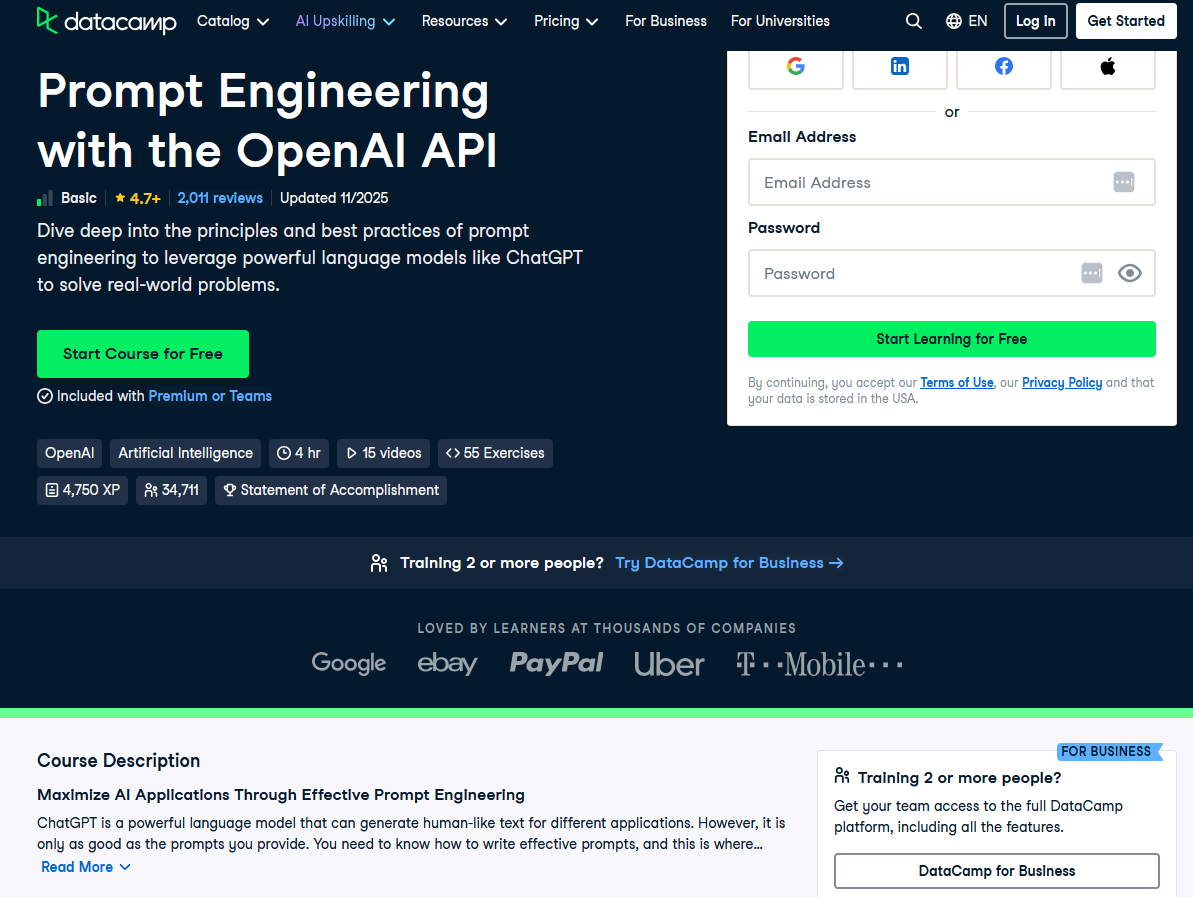Click the checkmark icon beside Included with
The image size is (1193, 897).
point(45,396)
